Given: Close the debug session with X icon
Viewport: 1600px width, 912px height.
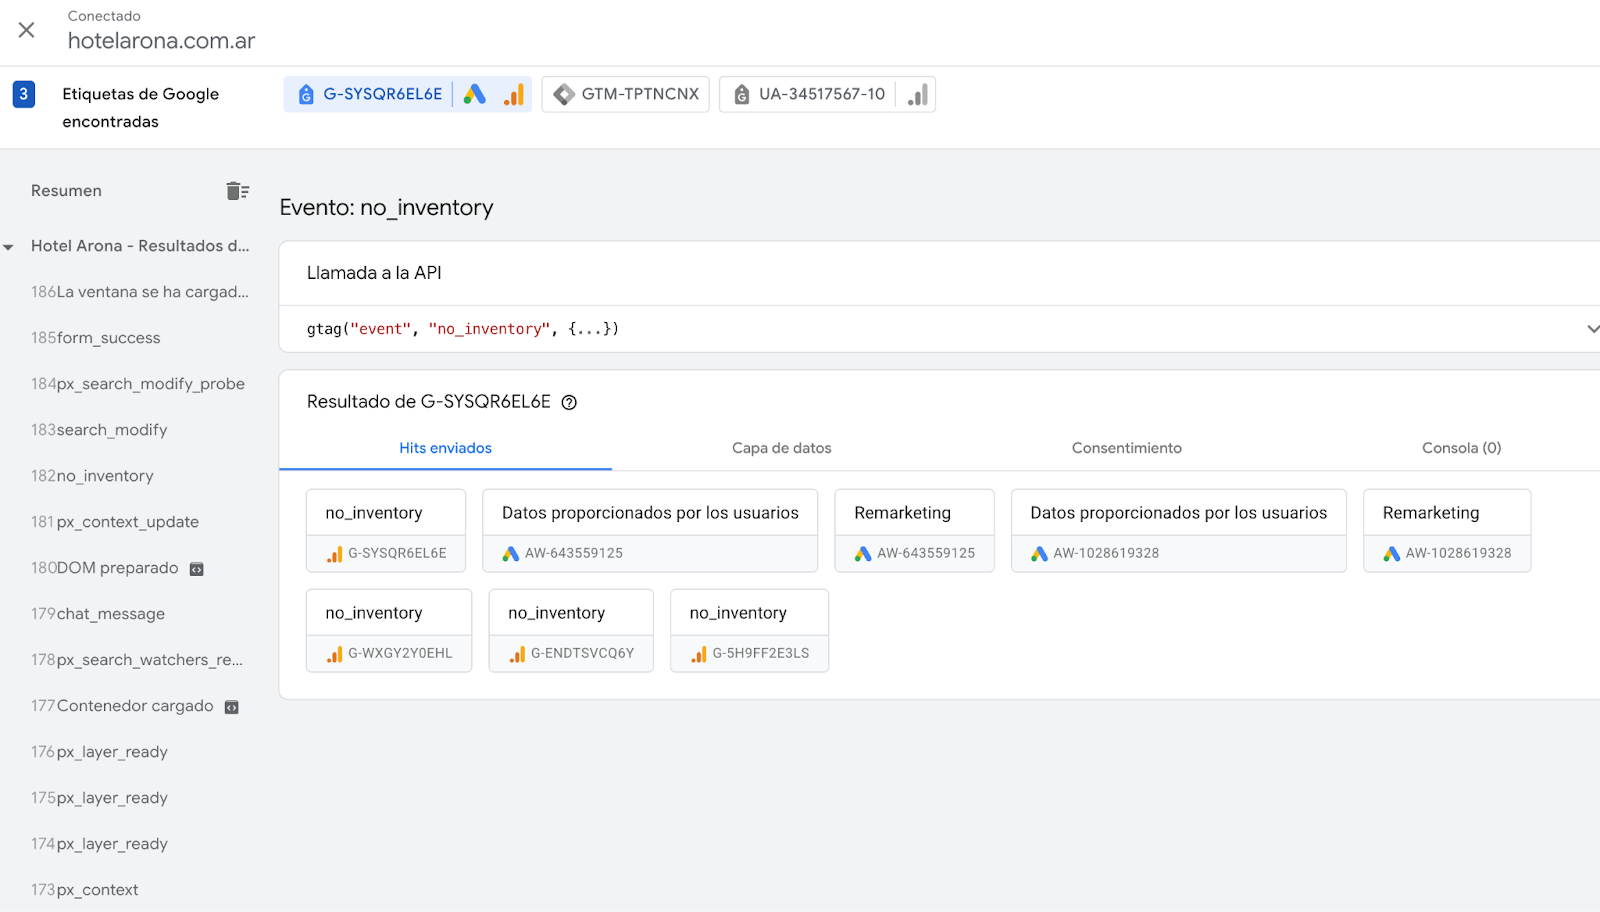Looking at the screenshot, I should [x=27, y=30].
